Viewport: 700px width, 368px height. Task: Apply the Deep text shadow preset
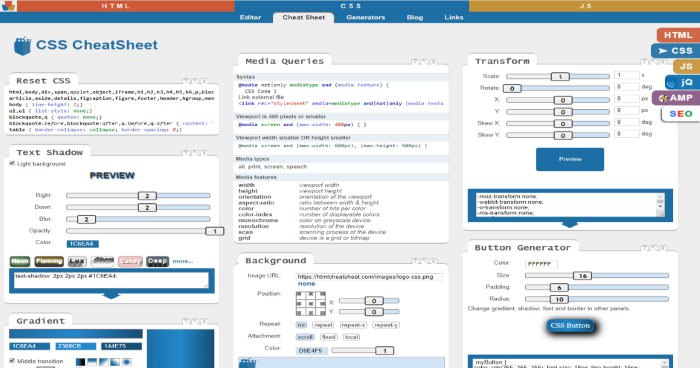click(x=158, y=261)
